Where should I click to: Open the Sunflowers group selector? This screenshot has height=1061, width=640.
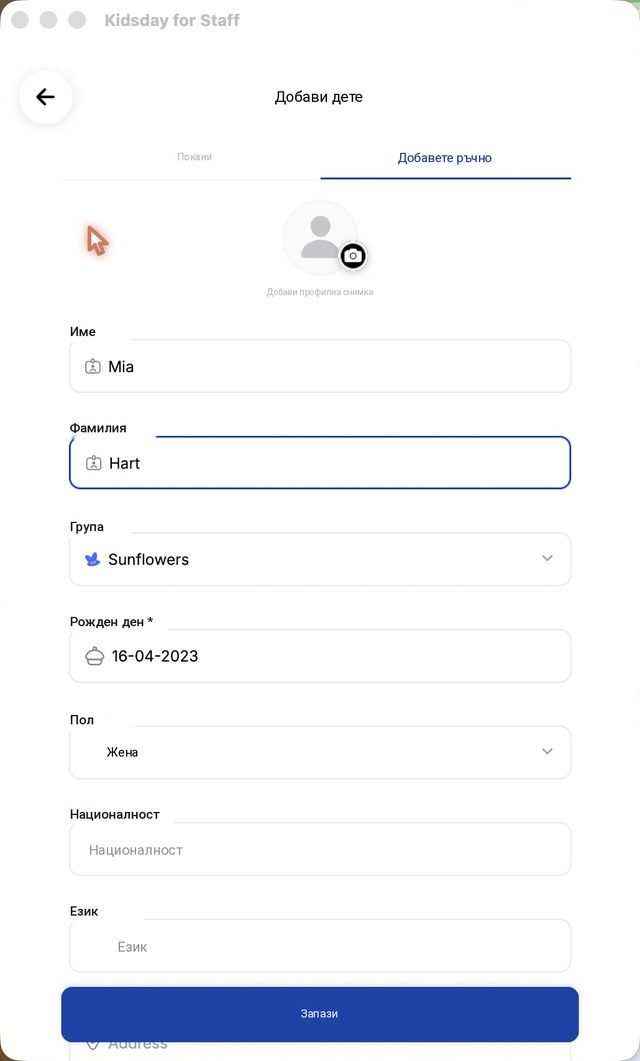coord(320,560)
